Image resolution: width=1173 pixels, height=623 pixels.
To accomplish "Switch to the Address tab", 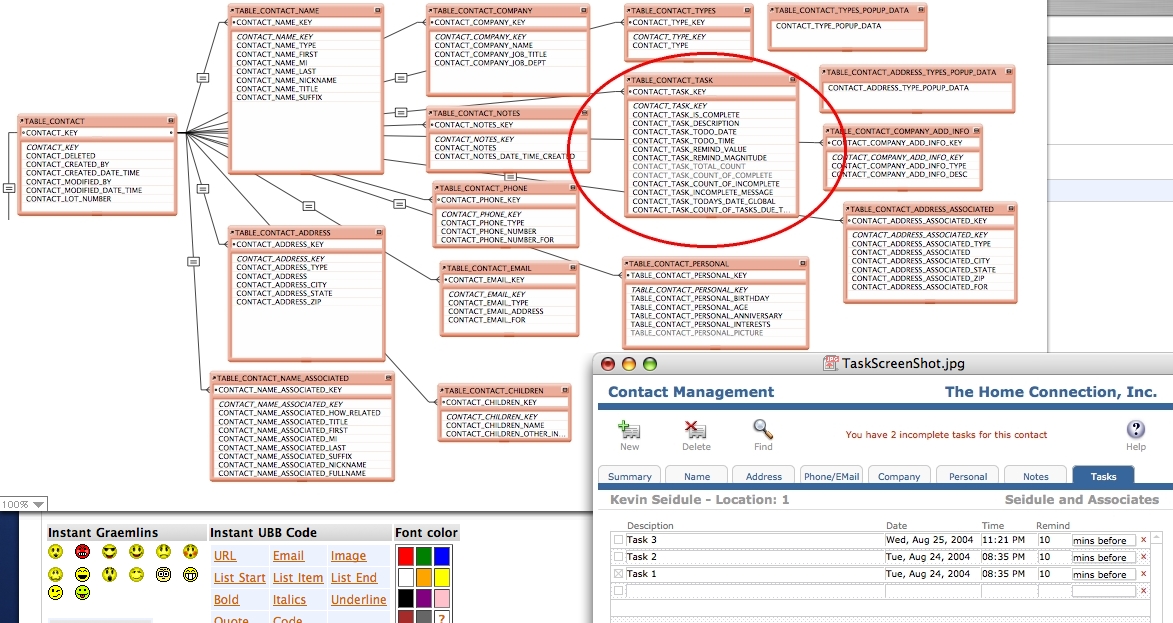I will (764, 476).
